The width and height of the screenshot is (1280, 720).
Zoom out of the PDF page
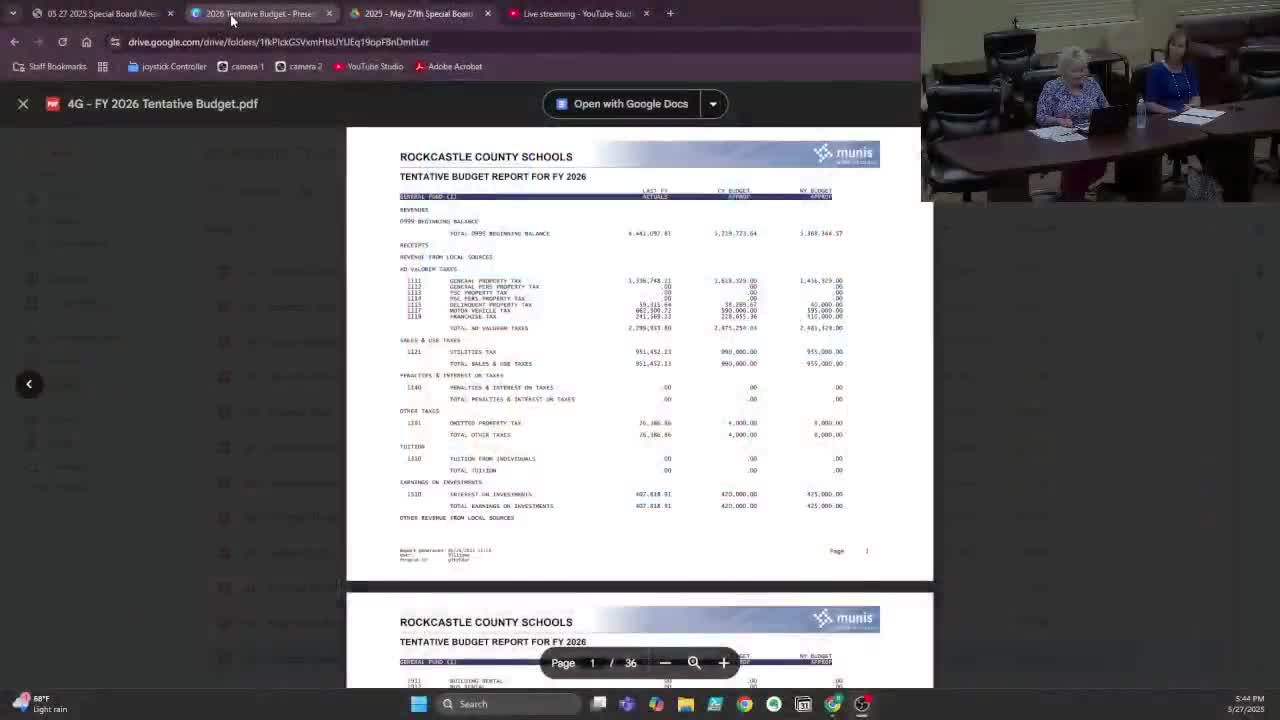(x=665, y=663)
